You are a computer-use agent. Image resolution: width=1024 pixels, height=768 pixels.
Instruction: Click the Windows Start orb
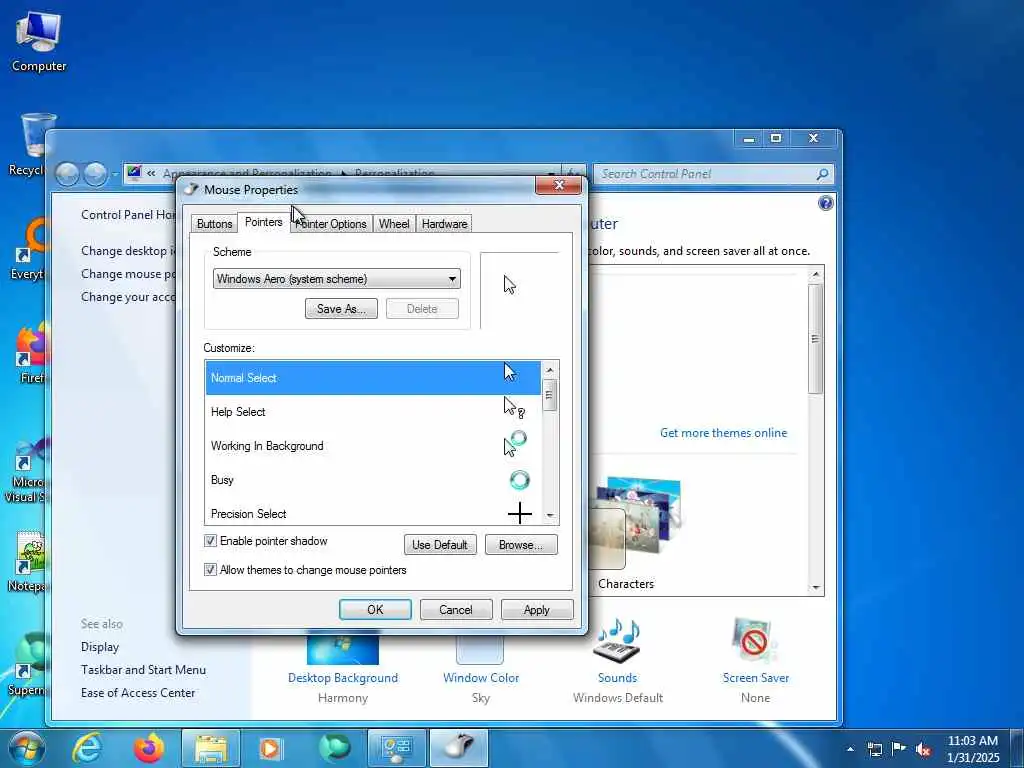[26, 748]
